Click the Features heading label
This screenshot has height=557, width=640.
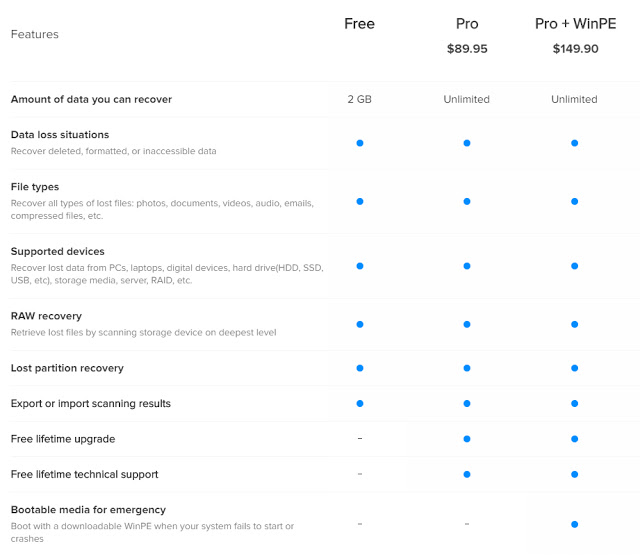tap(35, 34)
